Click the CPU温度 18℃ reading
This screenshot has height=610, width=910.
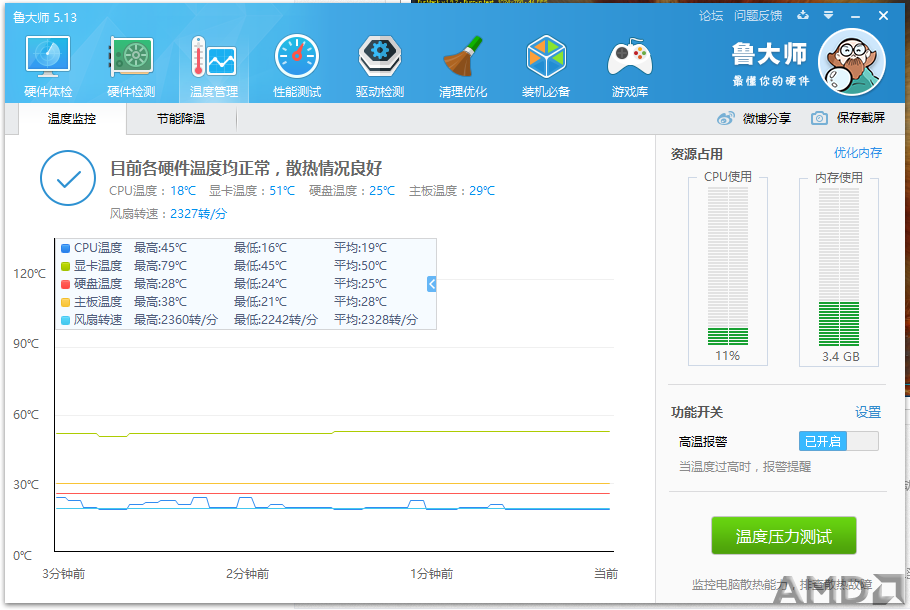[x=153, y=190]
